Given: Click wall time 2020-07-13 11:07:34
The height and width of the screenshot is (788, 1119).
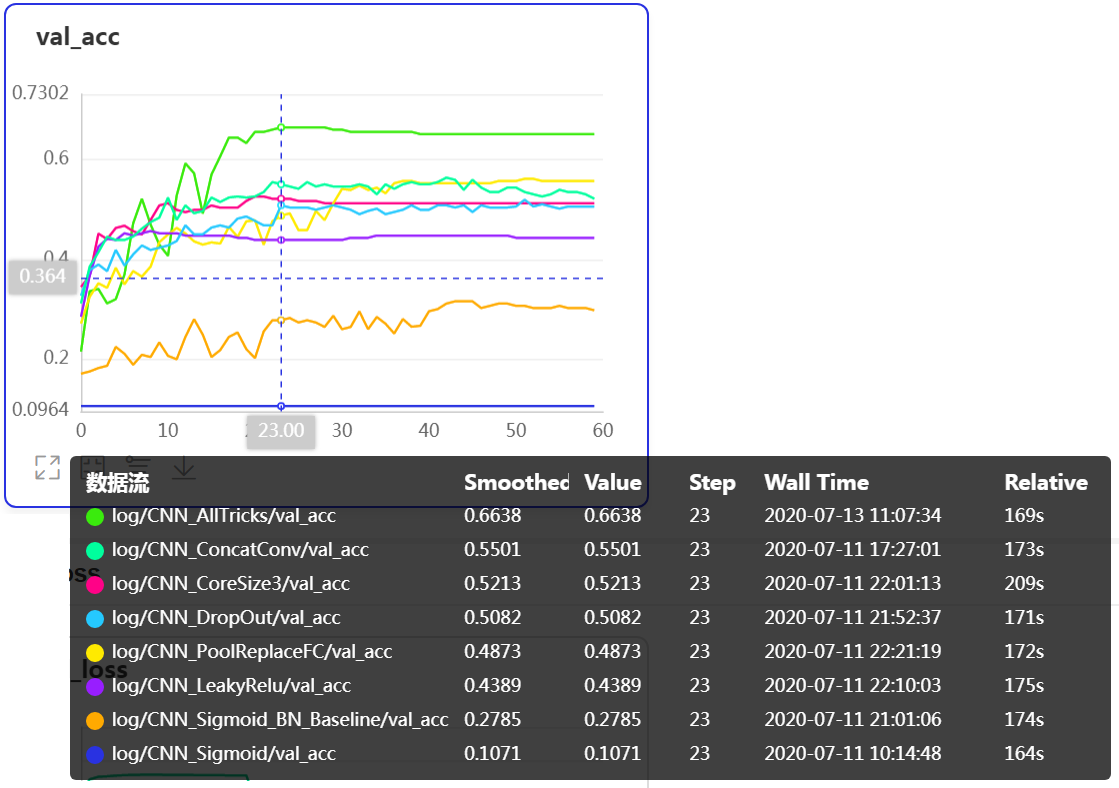Looking at the screenshot, I should click(853, 515).
